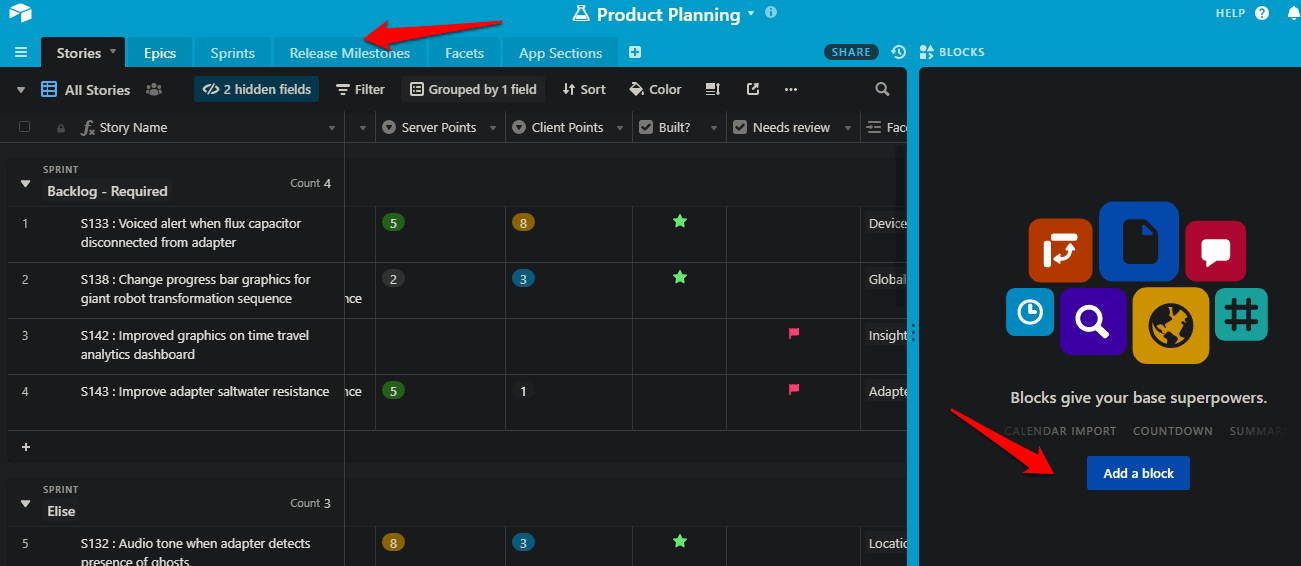Open the tables list hamburger menu

point(20,52)
